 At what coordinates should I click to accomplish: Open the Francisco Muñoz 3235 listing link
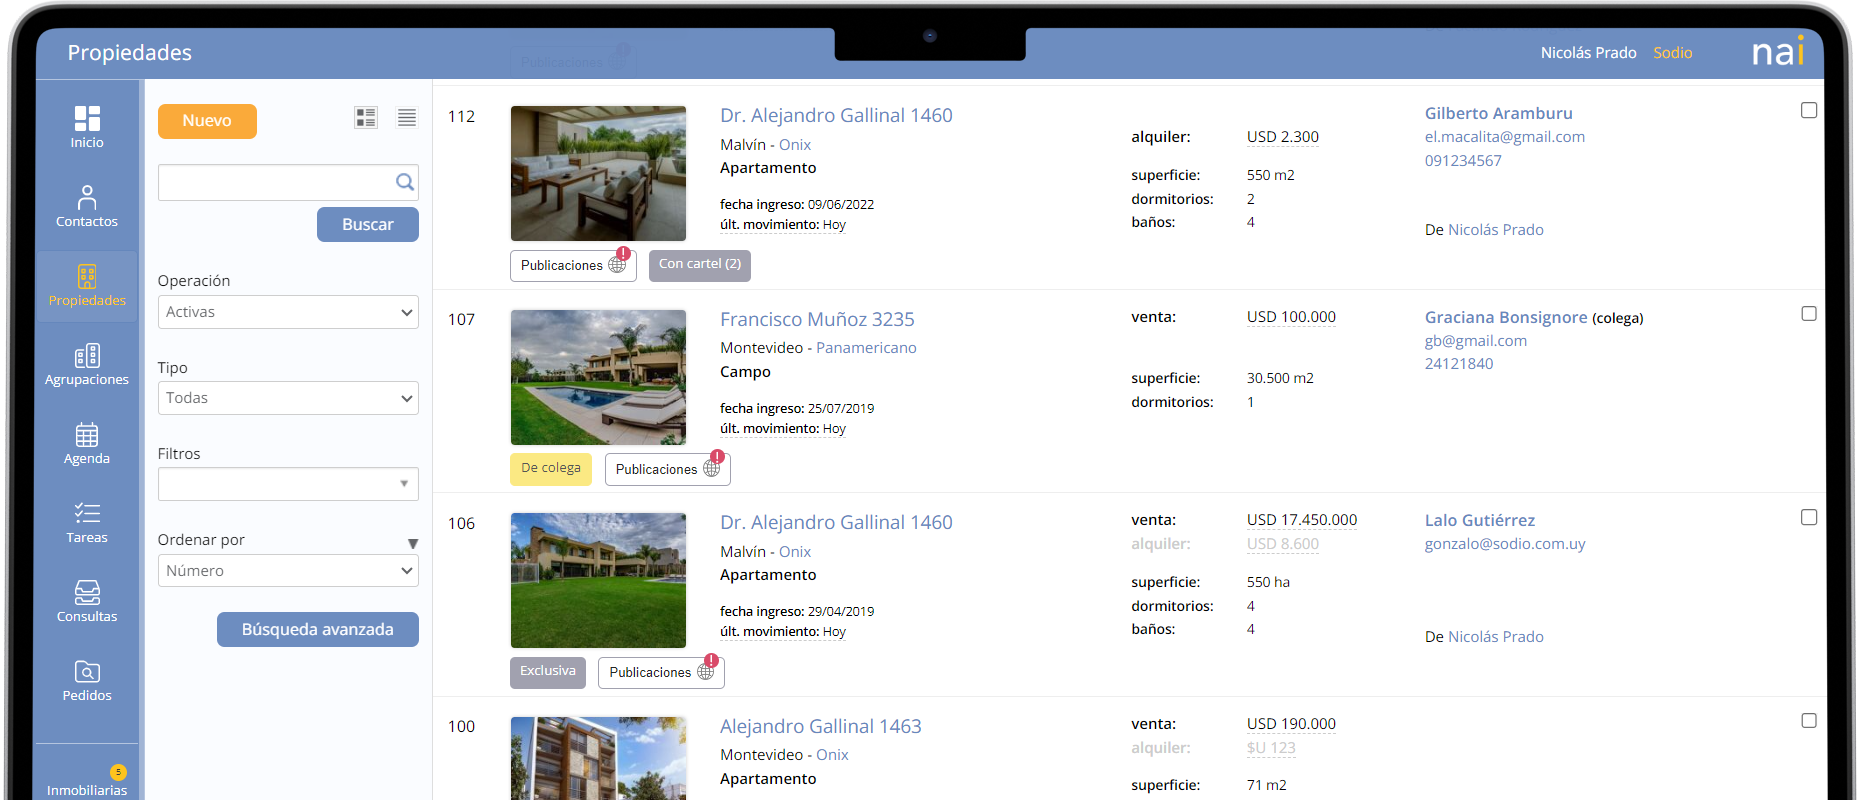(817, 320)
